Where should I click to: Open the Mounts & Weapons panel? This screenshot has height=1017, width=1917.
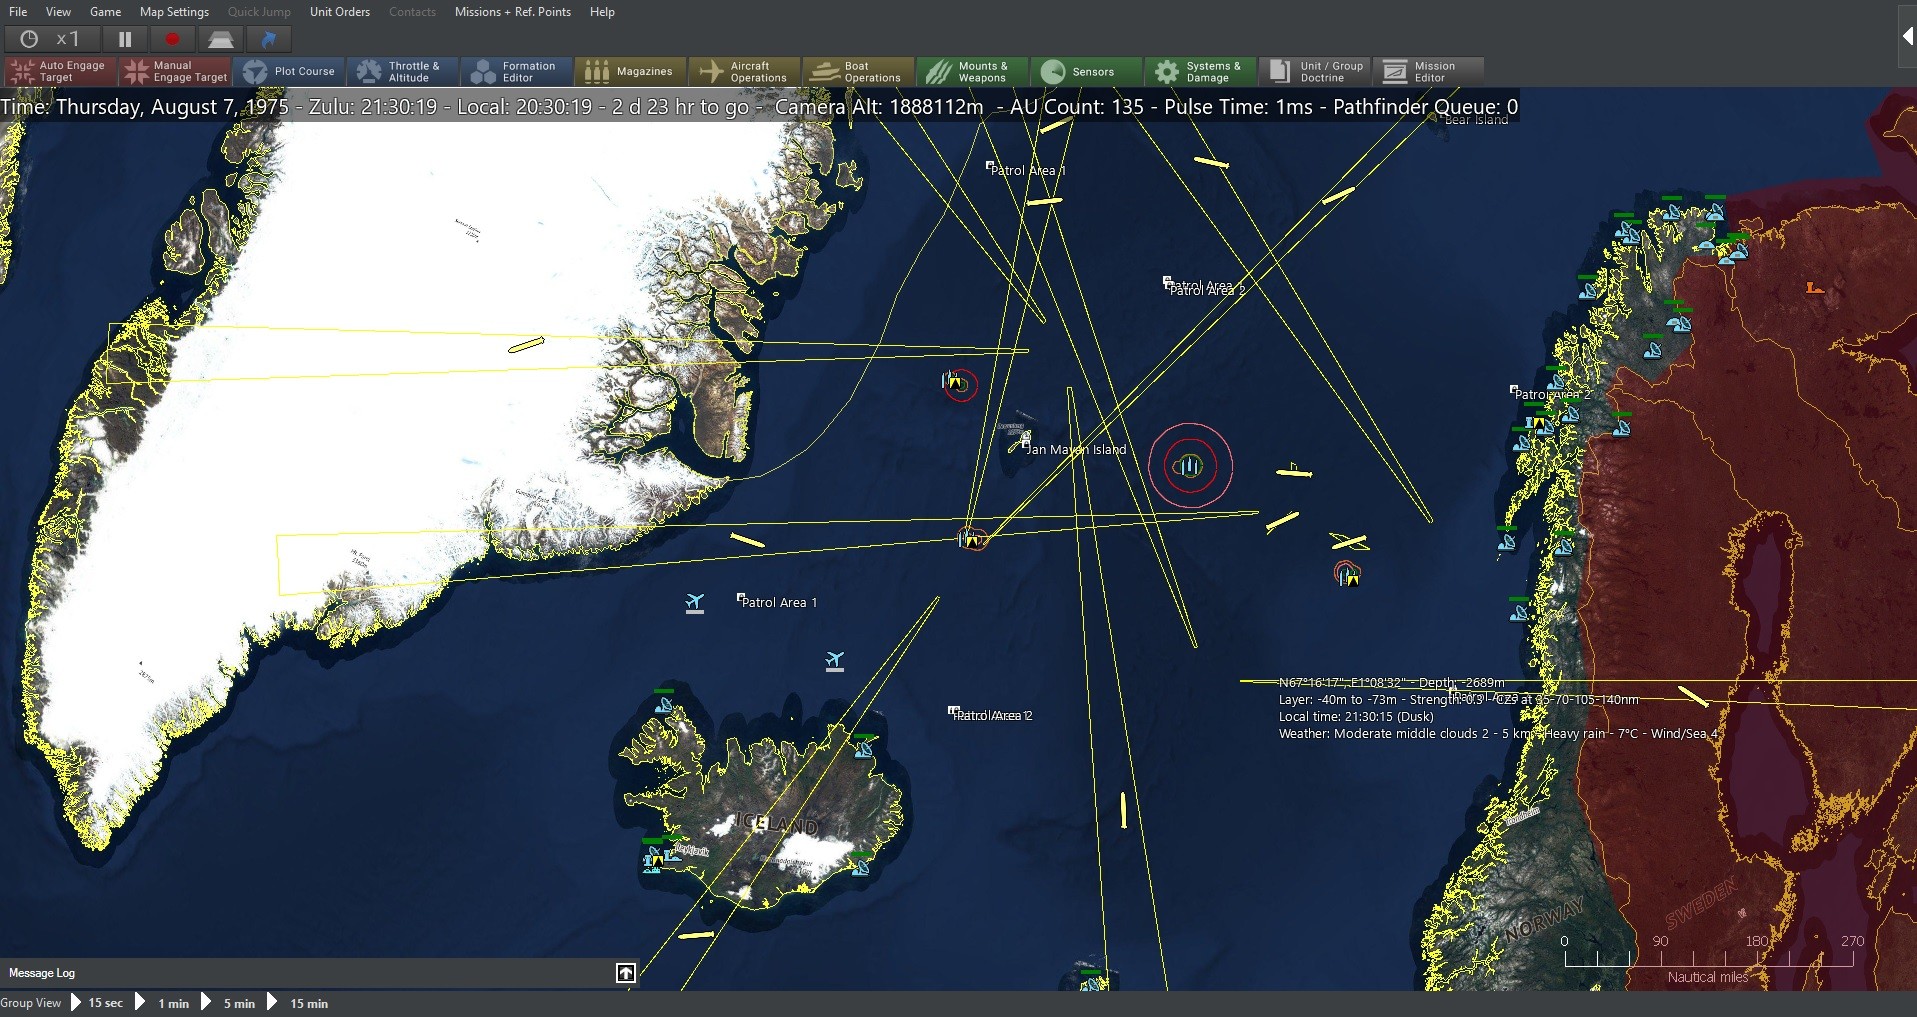(972, 71)
